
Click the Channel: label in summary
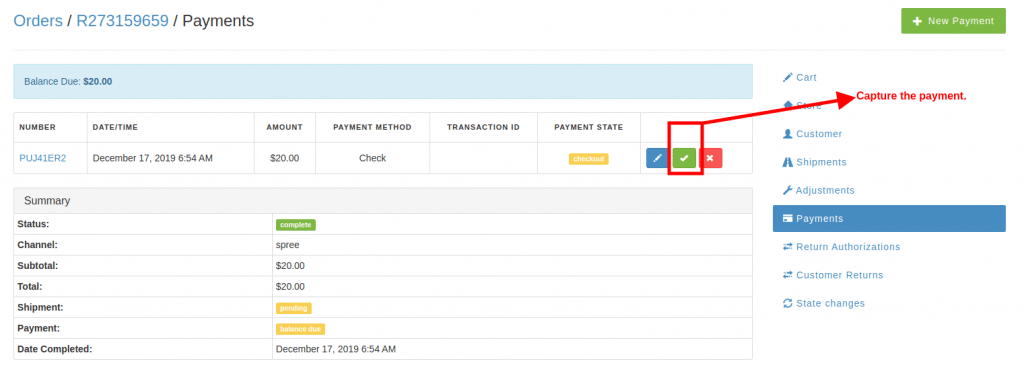pos(37,245)
